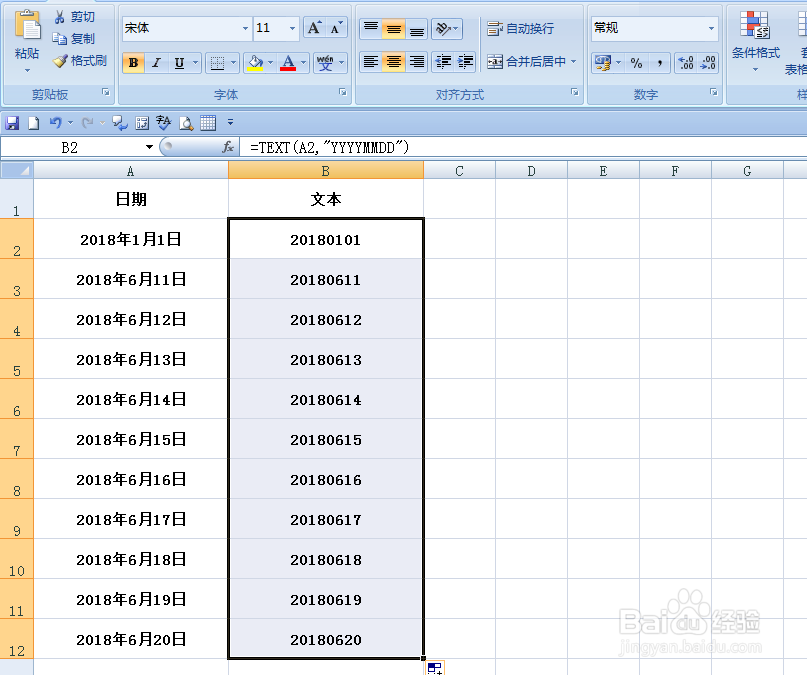Image resolution: width=807 pixels, height=675 pixels.
Task: Open text orientation button
Action: 446,28
